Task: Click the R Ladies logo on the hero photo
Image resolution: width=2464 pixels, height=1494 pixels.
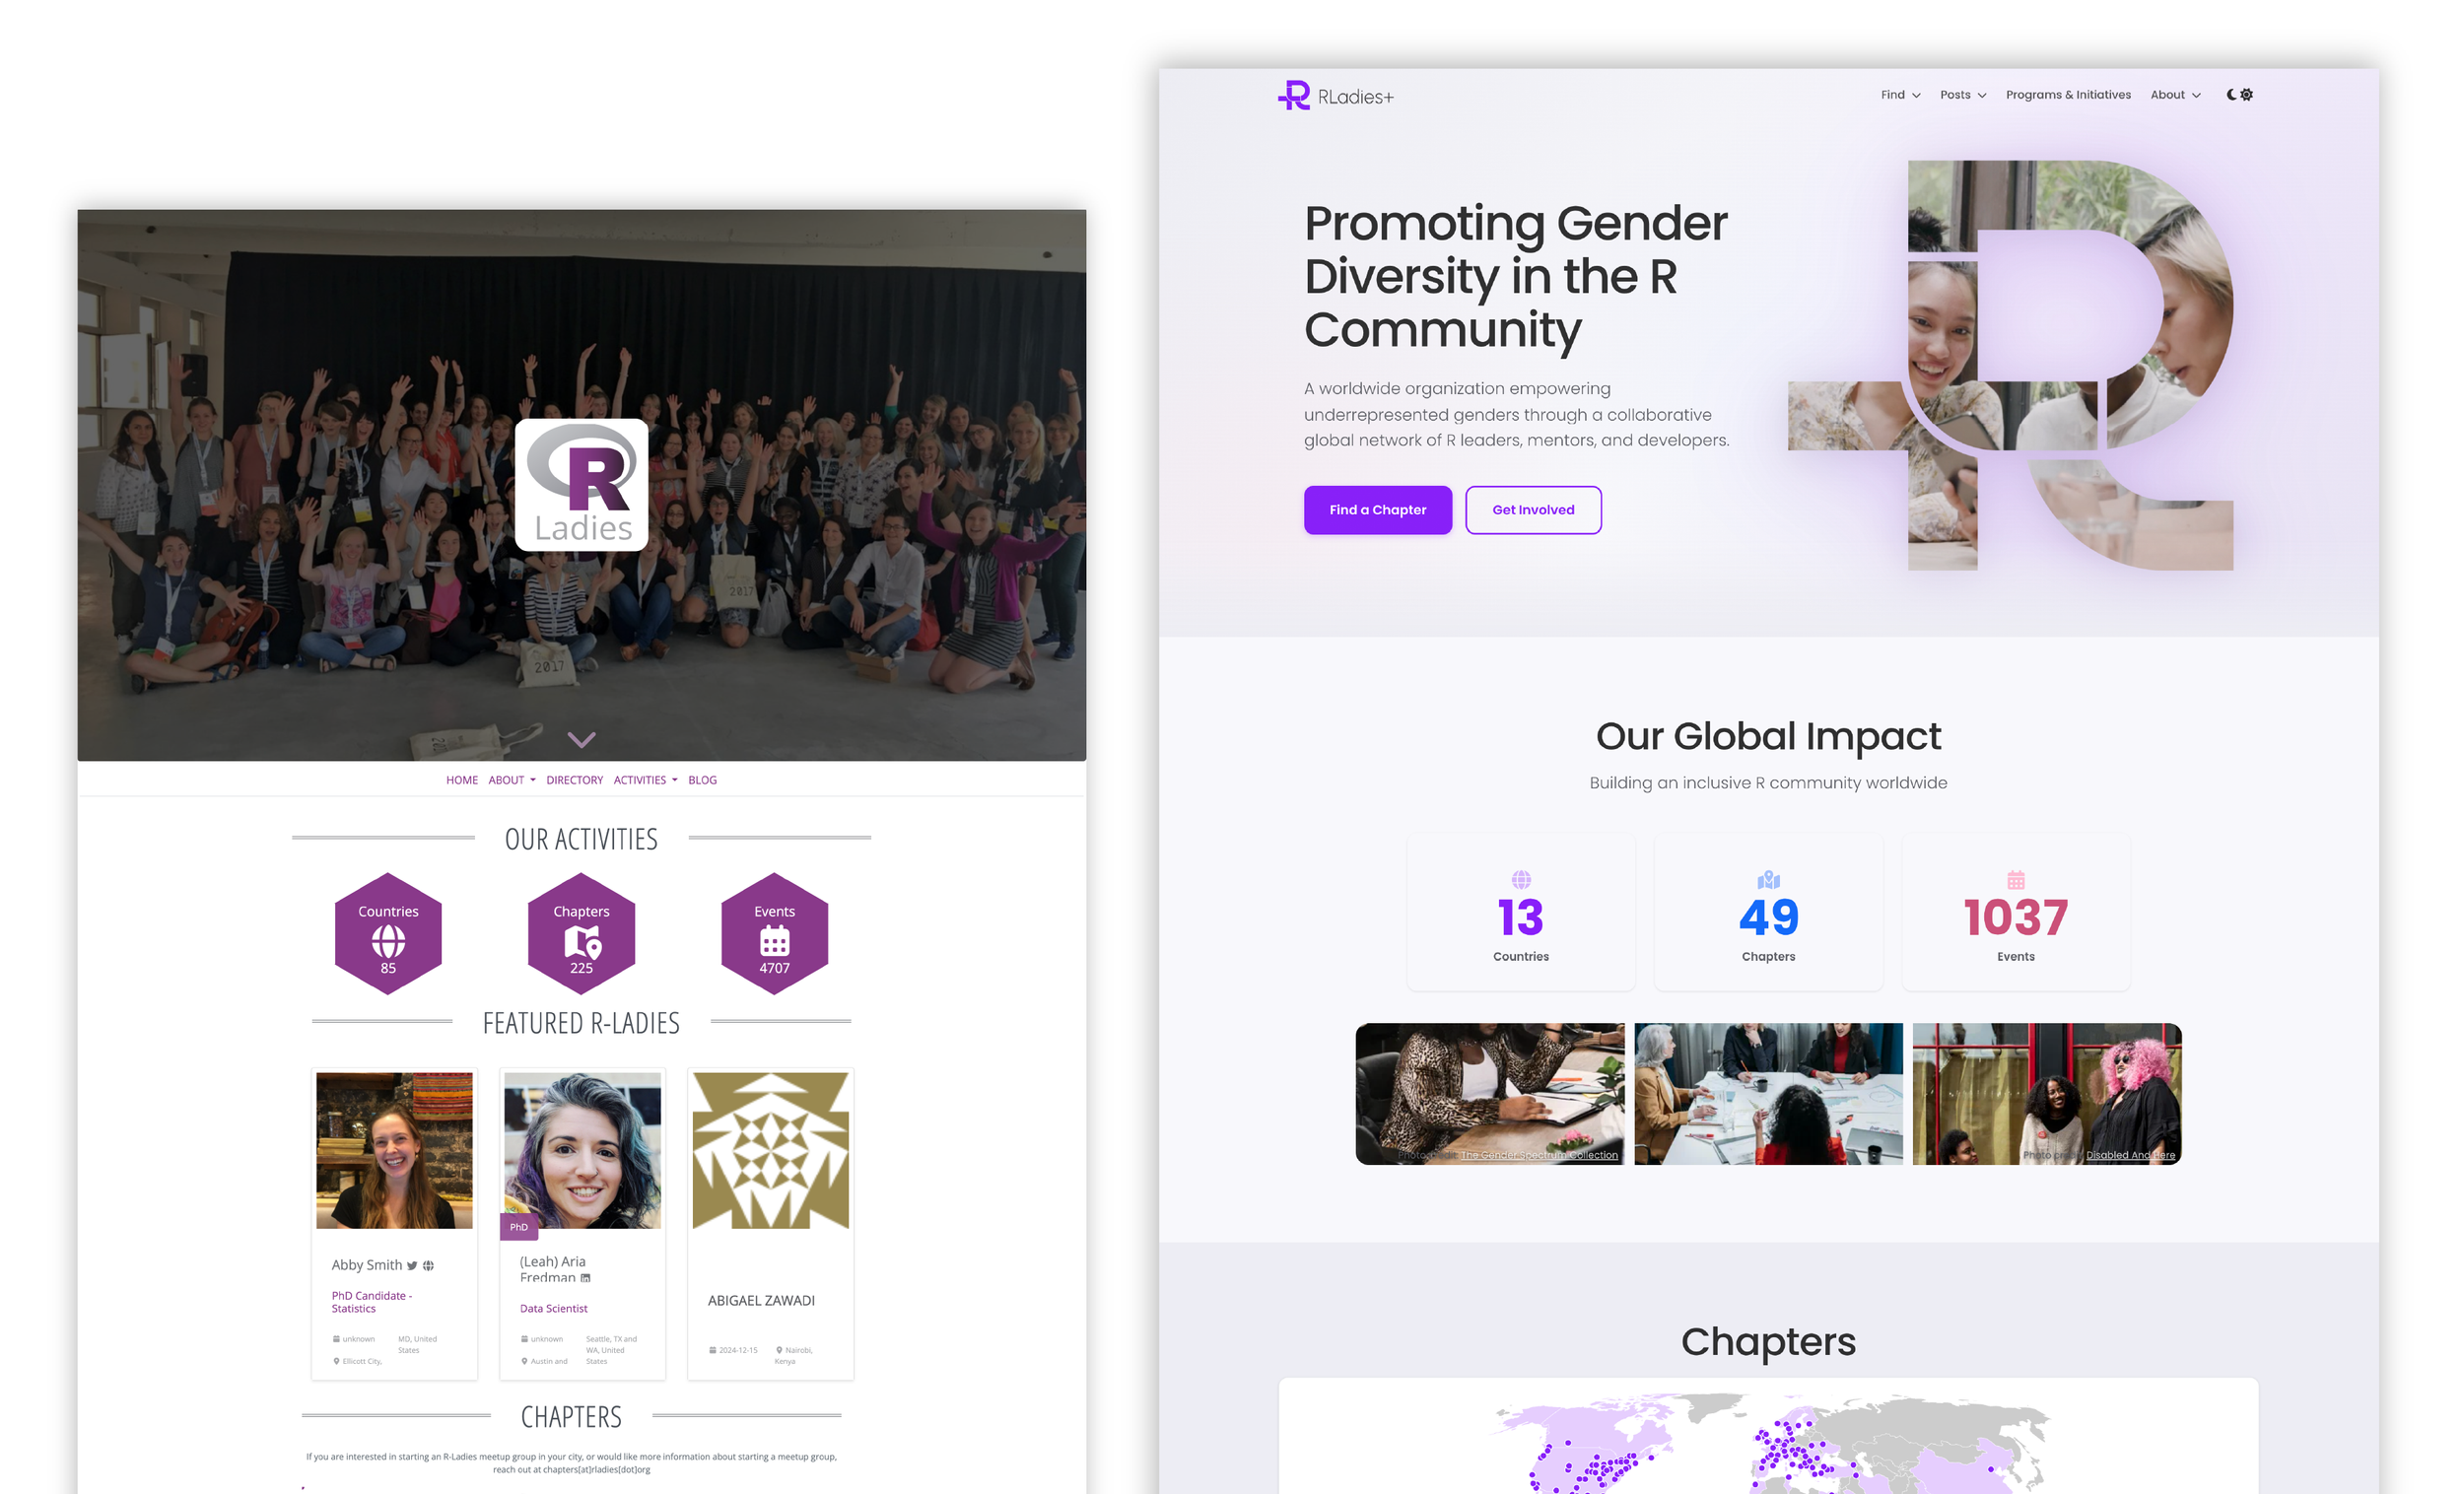Action: (x=581, y=485)
